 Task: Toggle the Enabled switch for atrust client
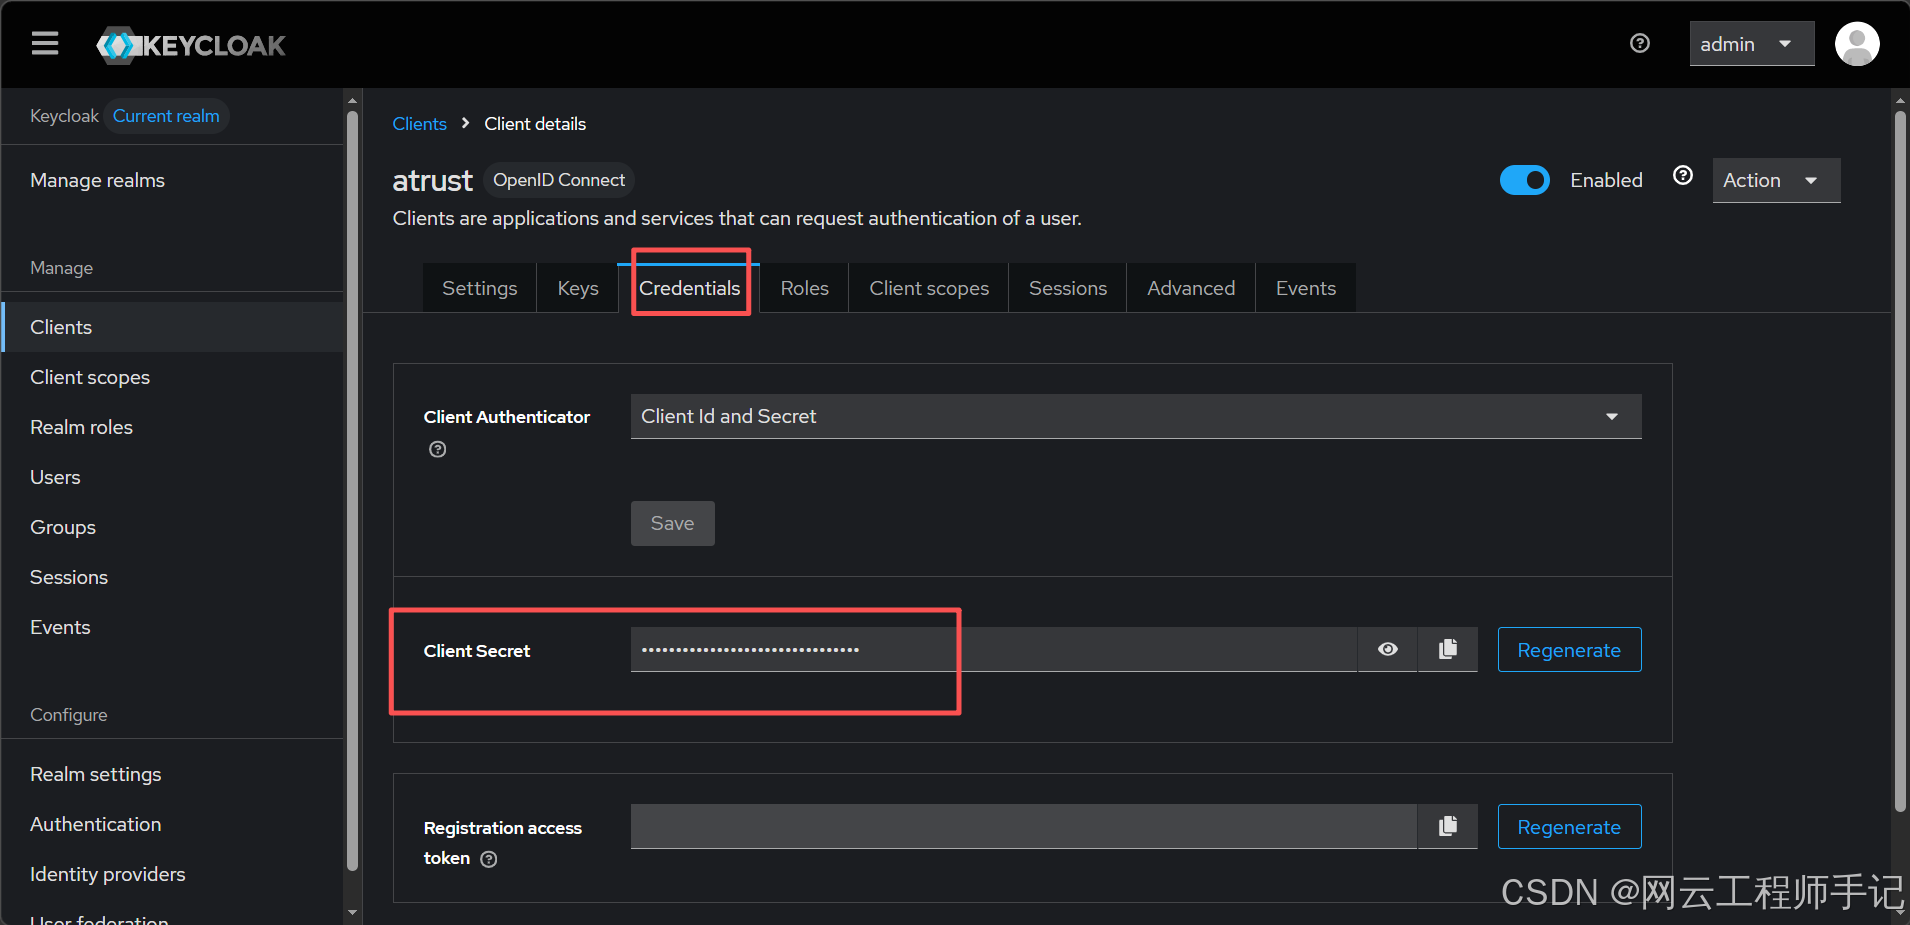click(x=1524, y=180)
